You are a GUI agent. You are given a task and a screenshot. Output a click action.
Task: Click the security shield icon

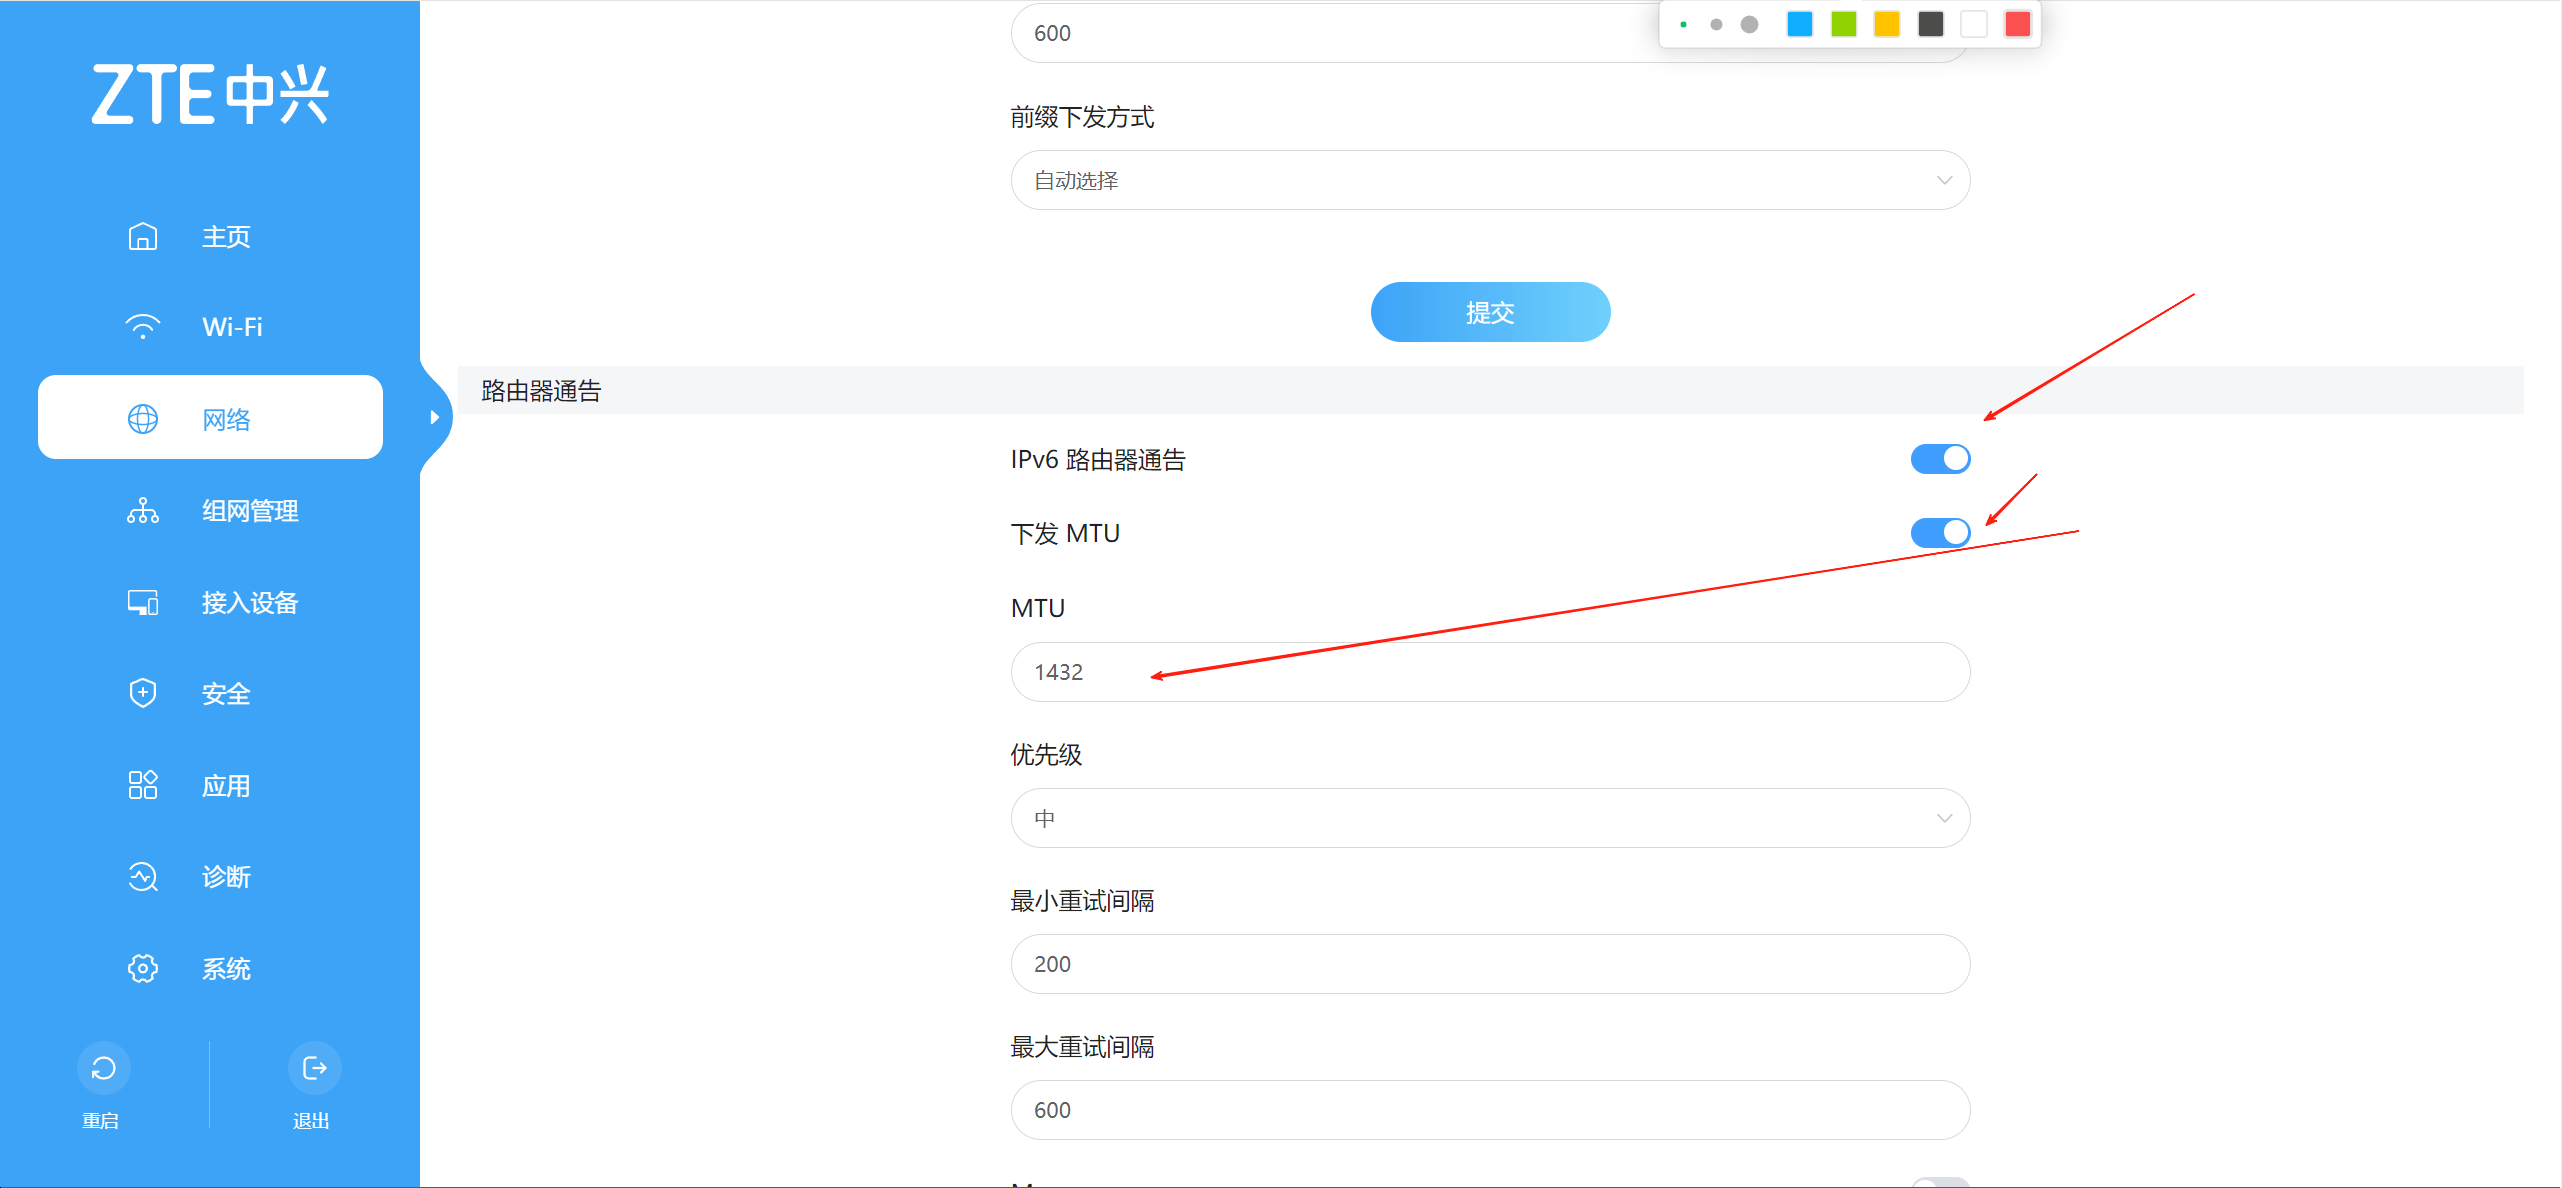point(143,693)
